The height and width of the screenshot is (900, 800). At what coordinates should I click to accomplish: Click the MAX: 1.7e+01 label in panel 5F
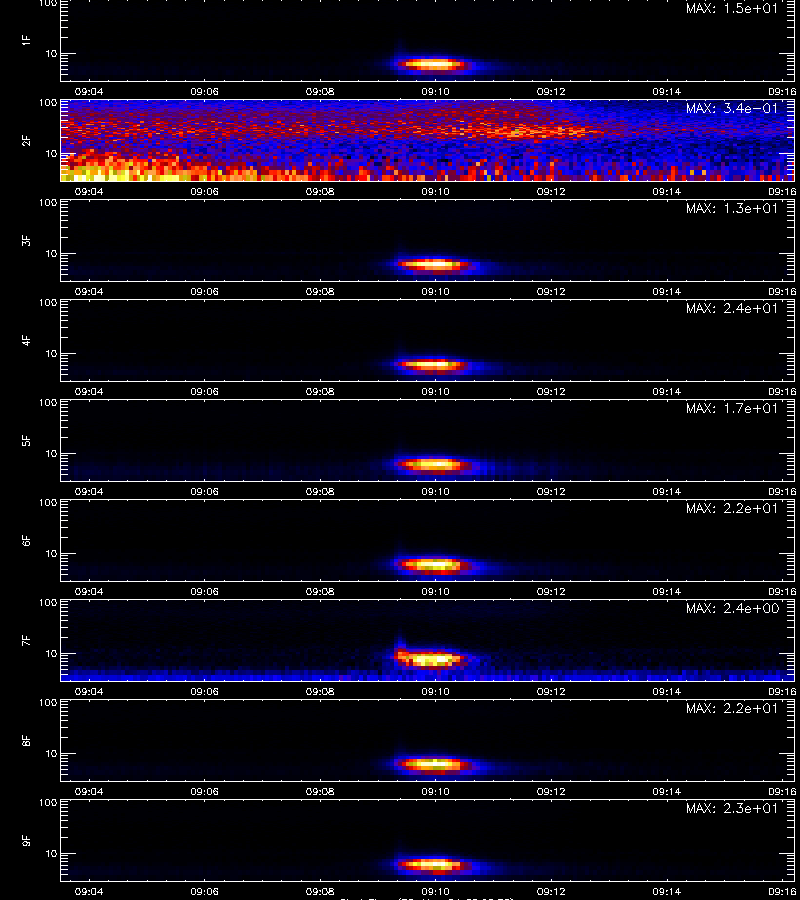click(732, 408)
